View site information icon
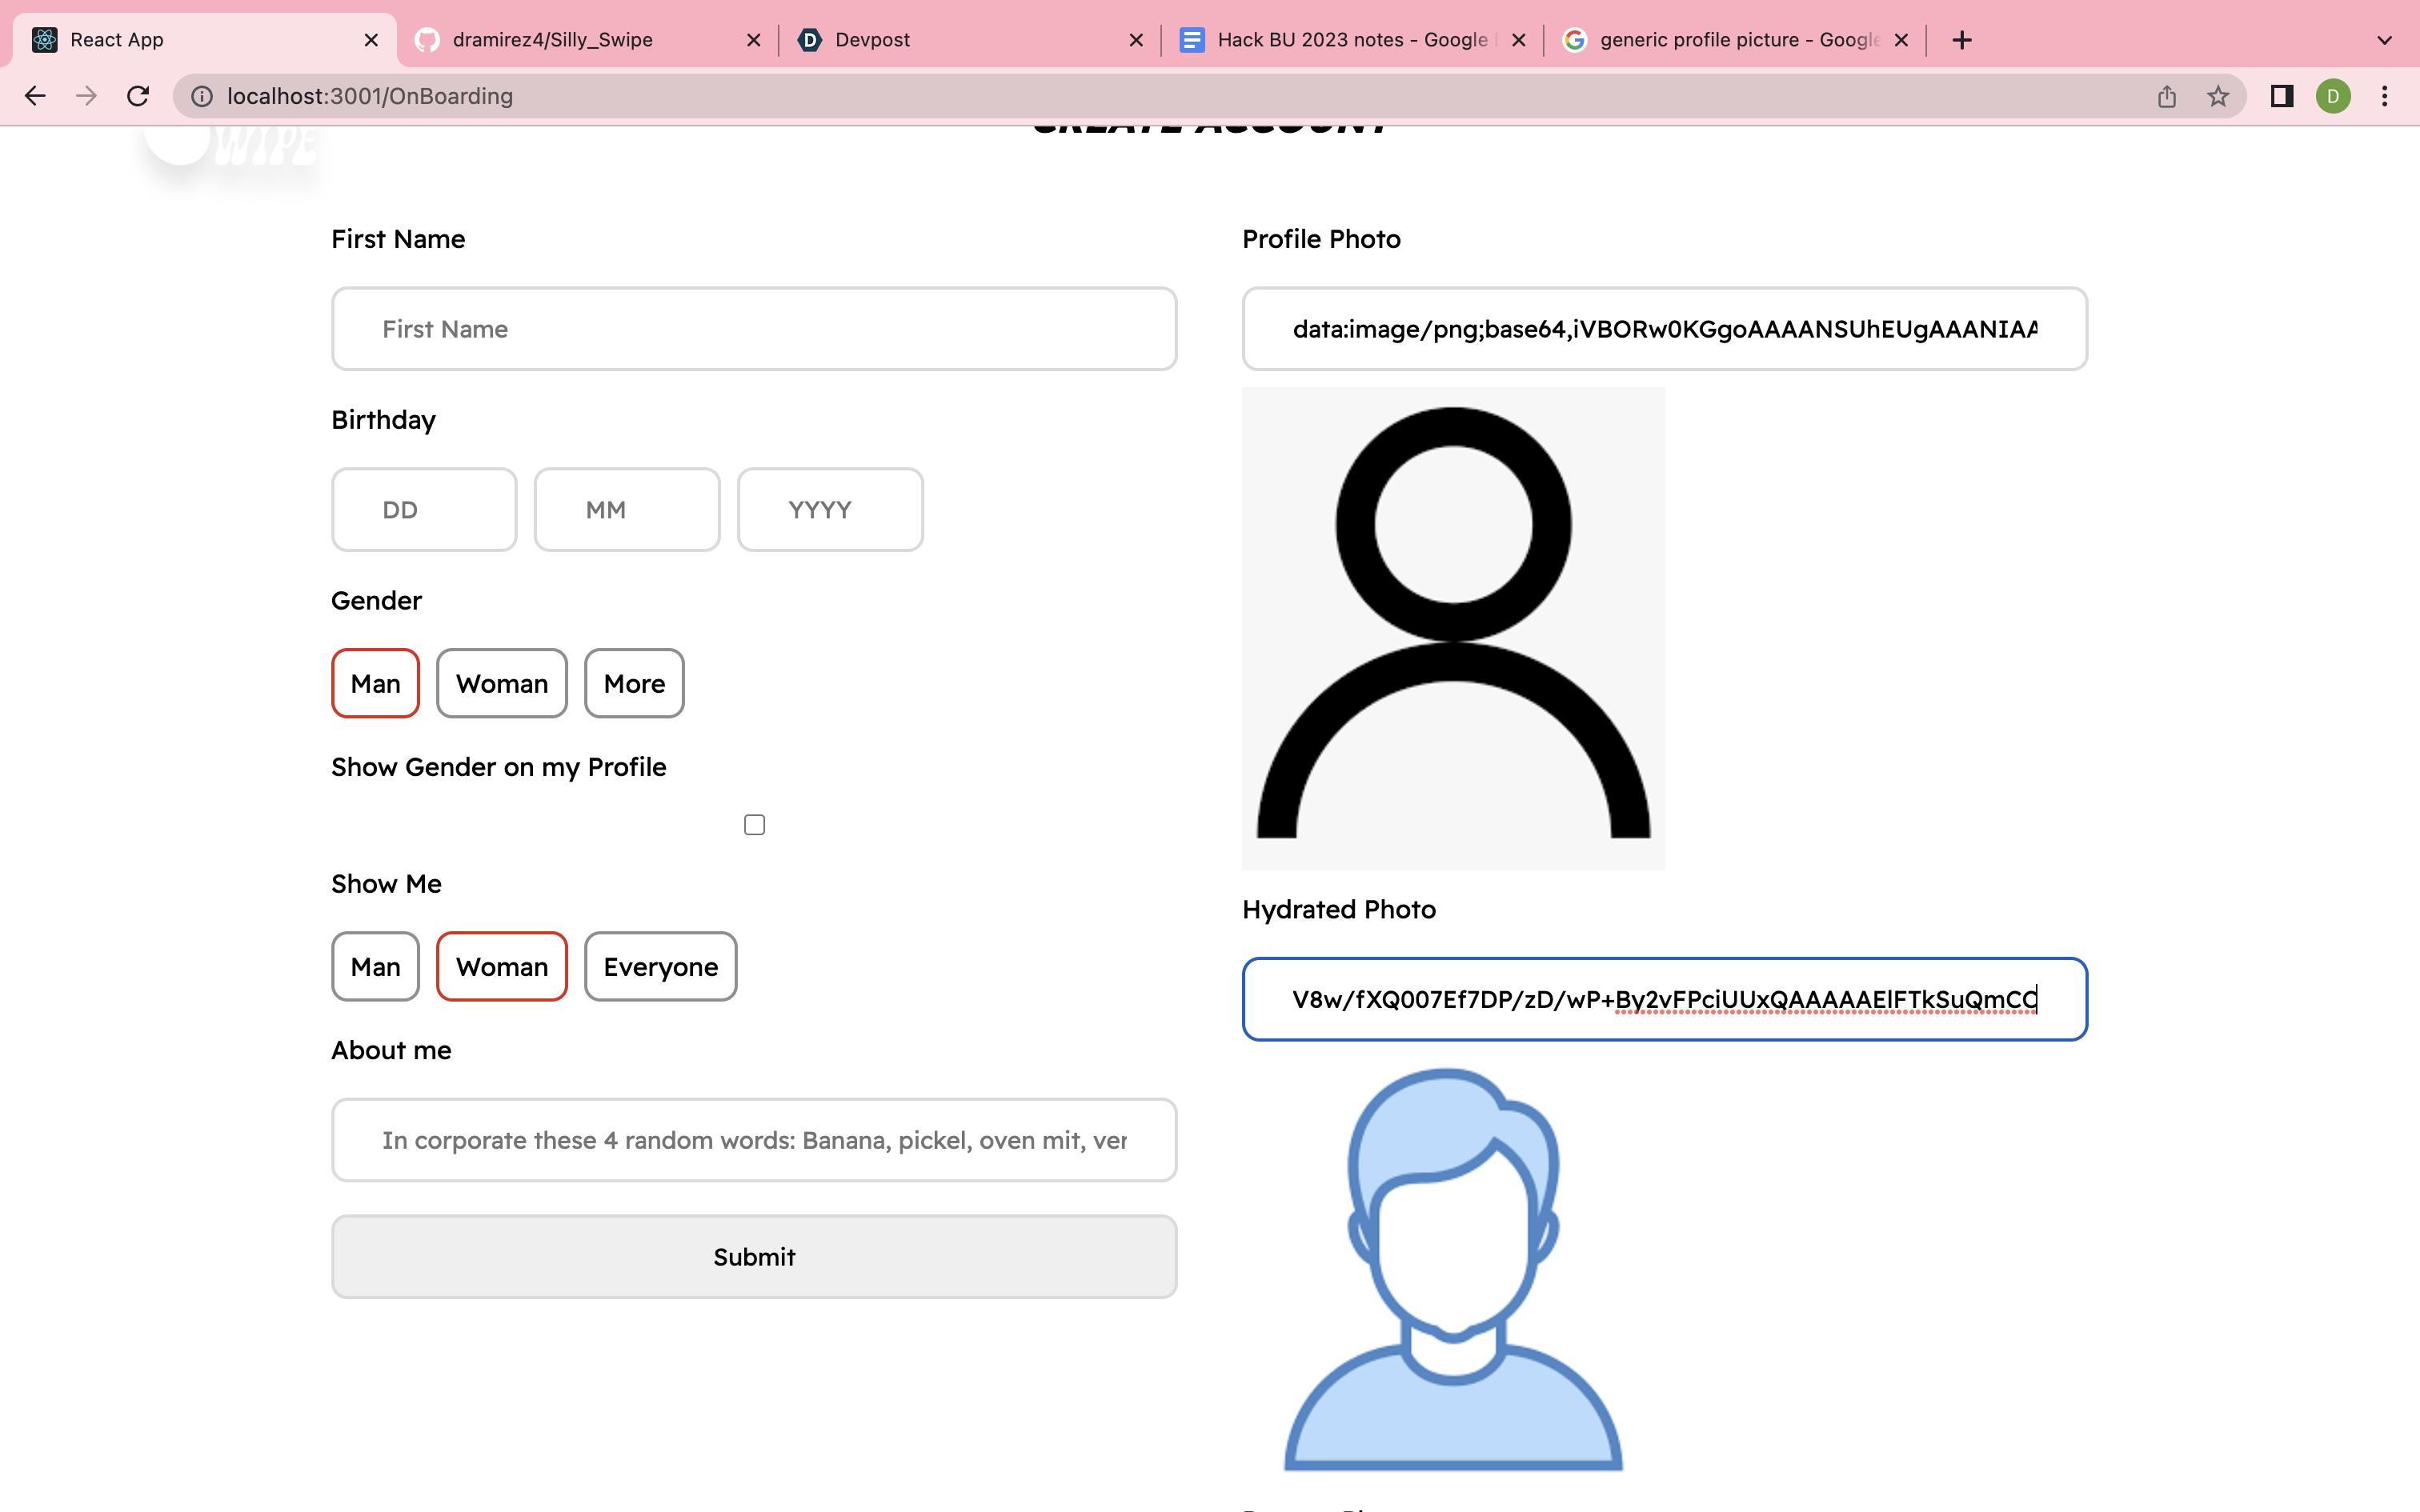2420x1512 pixels. (202, 96)
